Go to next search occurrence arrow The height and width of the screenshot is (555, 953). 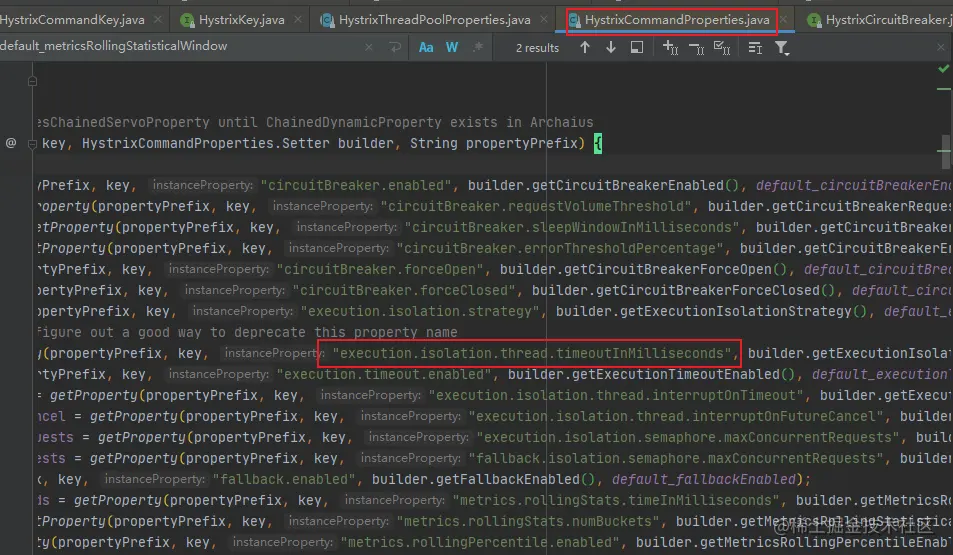[x=611, y=47]
